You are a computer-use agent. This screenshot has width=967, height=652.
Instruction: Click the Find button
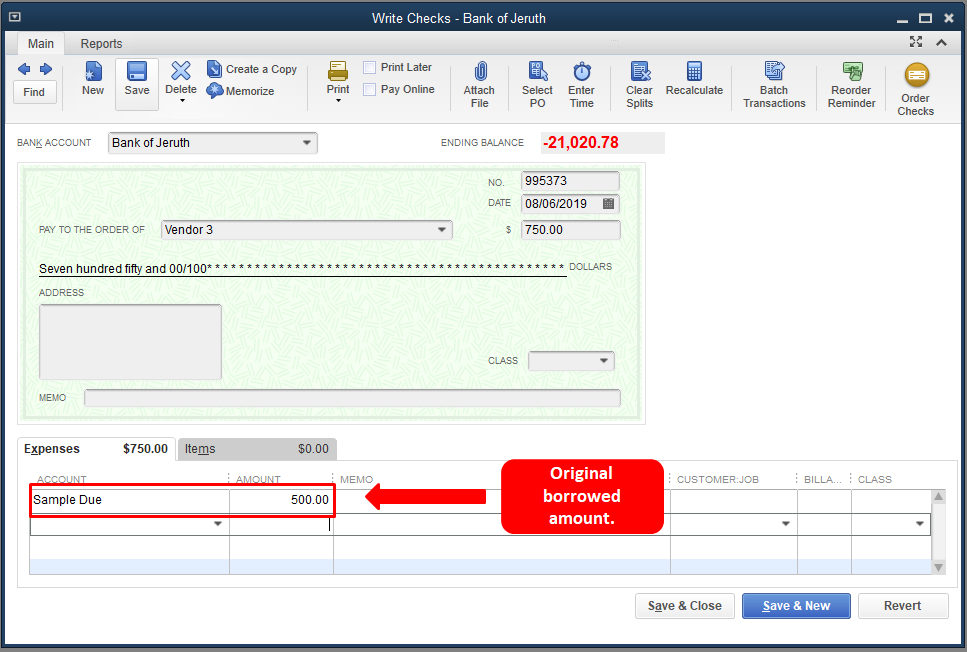34,92
